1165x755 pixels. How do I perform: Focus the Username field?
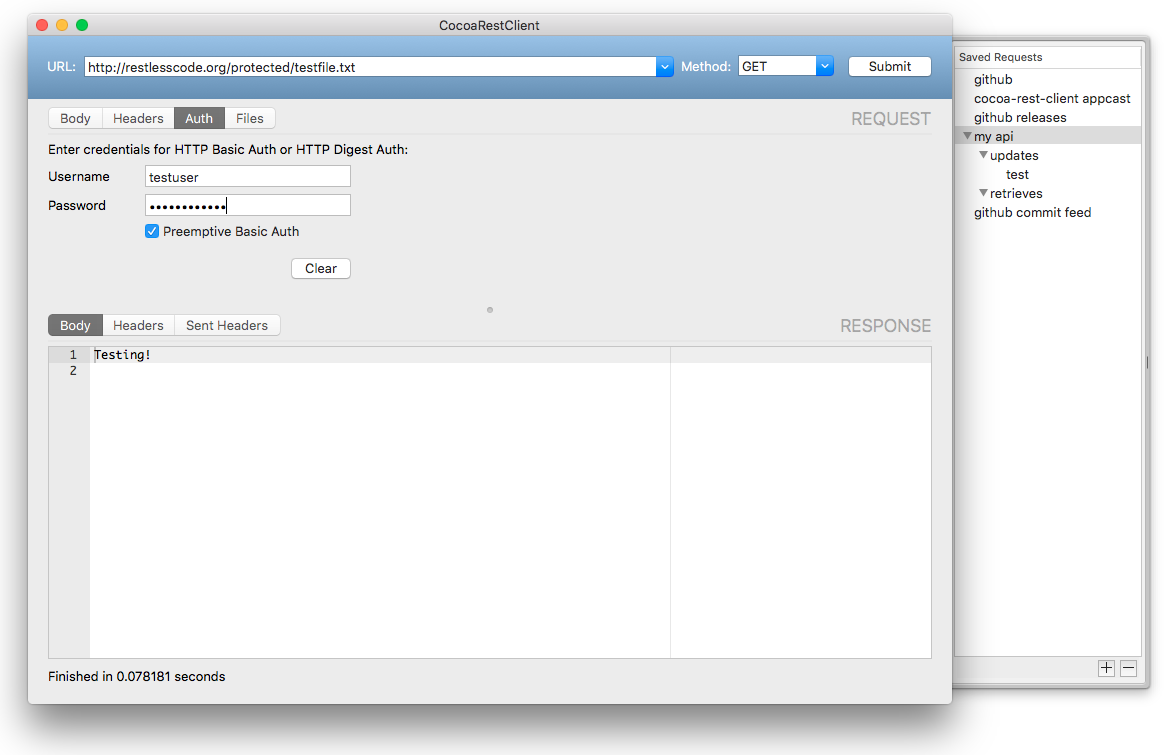[x=247, y=177]
